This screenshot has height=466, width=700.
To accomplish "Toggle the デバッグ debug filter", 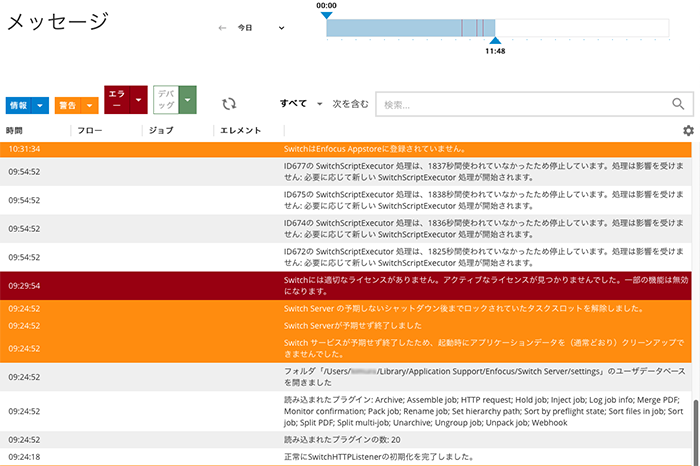I will [x=166, y=100].
